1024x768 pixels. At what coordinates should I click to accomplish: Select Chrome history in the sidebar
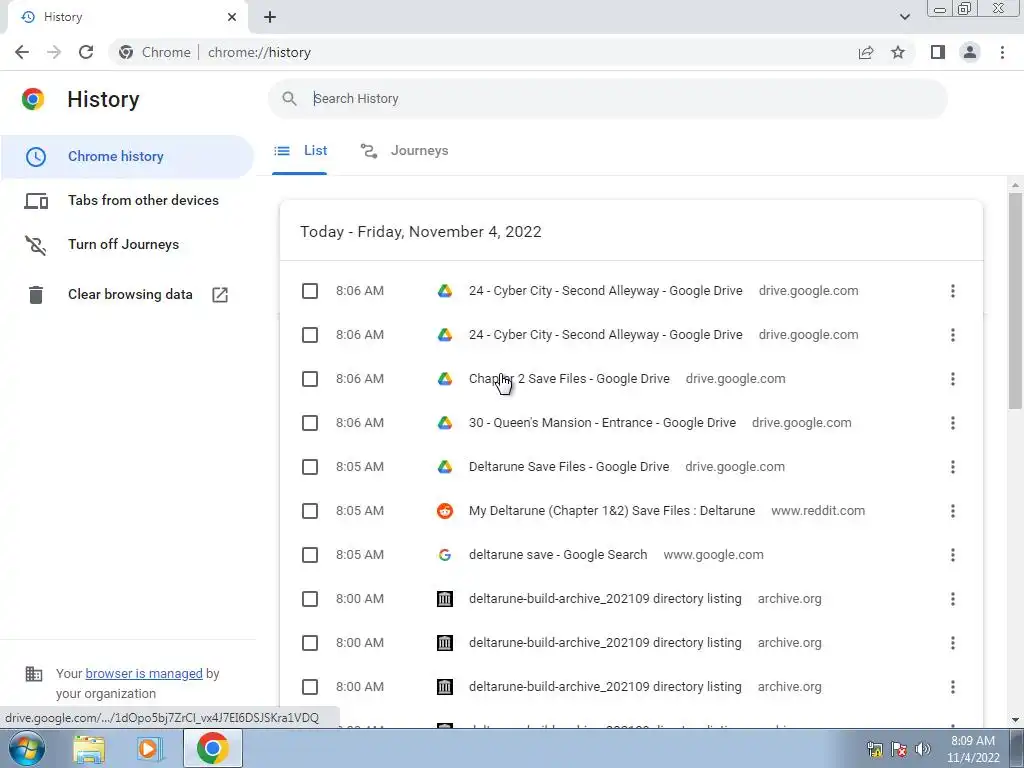point(127,157)
